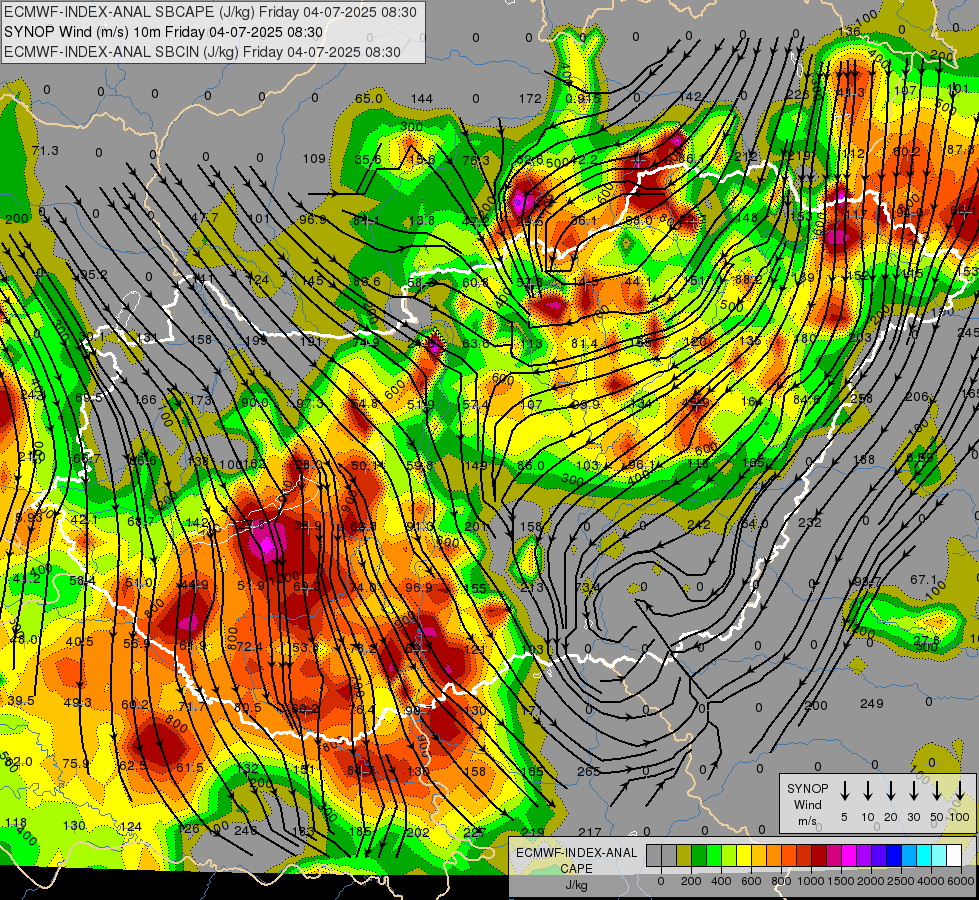Viewport: 979px width, 900px height.
Task: Pick the dark green swatch right of 200 in CAPE legend
Action: coord(699,855)
